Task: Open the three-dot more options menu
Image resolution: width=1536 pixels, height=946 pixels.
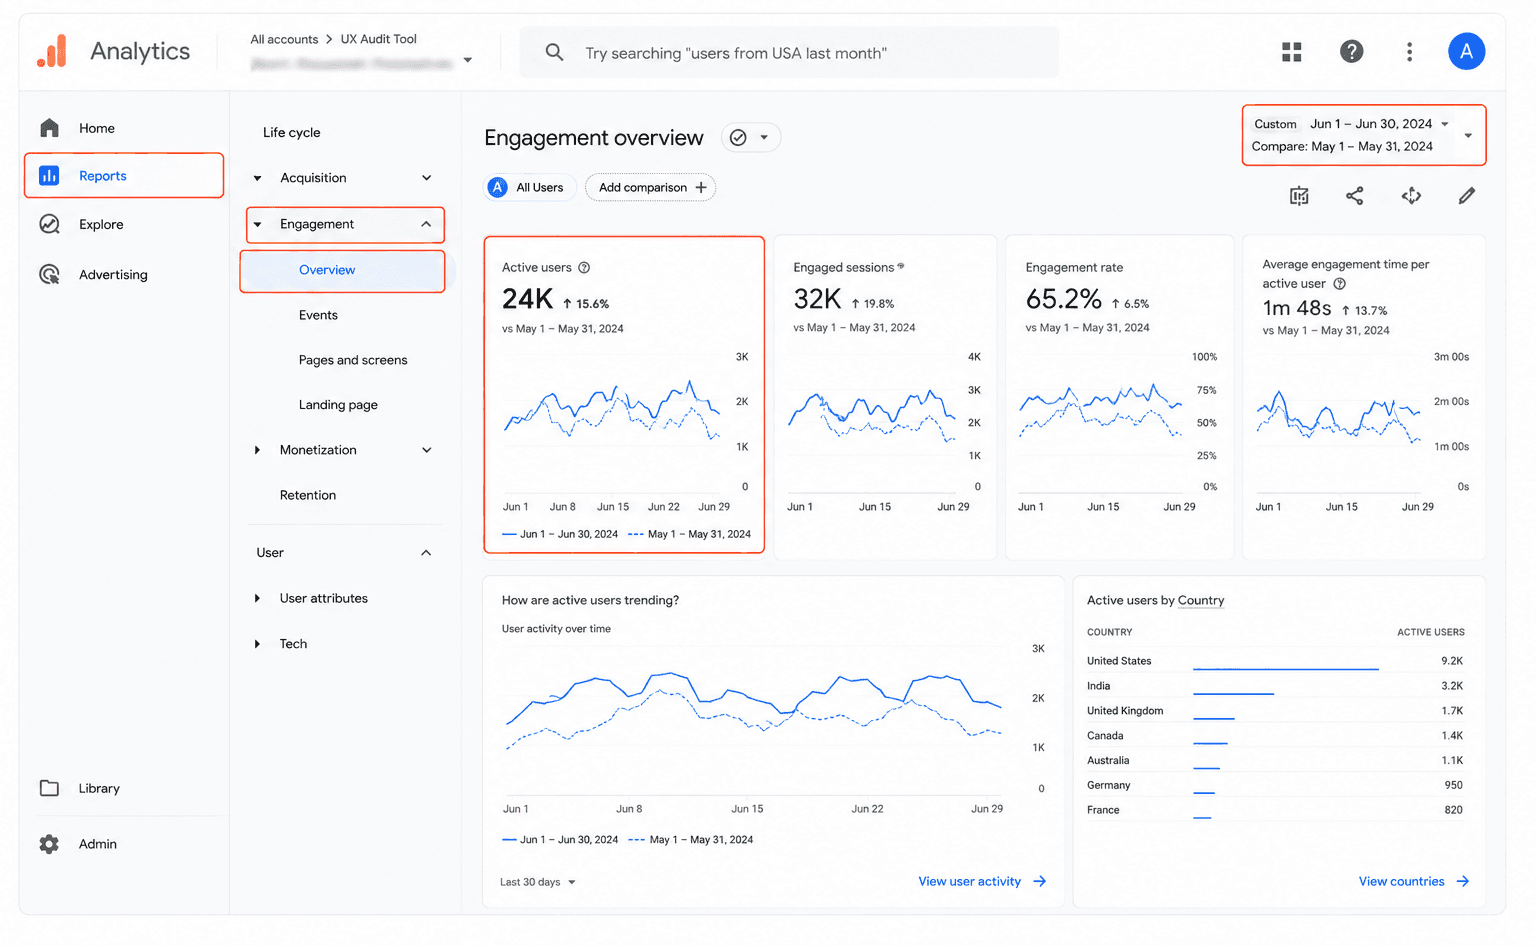Action: point(1409,52)
